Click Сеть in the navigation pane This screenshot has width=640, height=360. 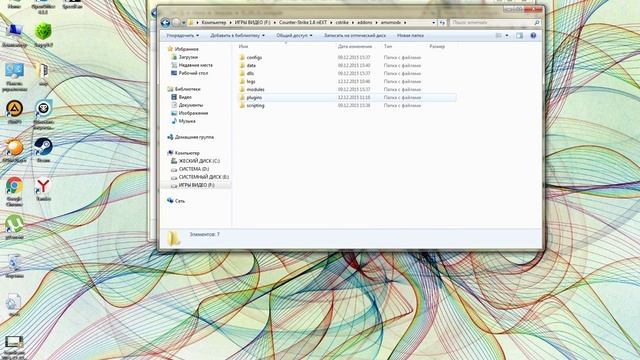click(x=180, y=201)
